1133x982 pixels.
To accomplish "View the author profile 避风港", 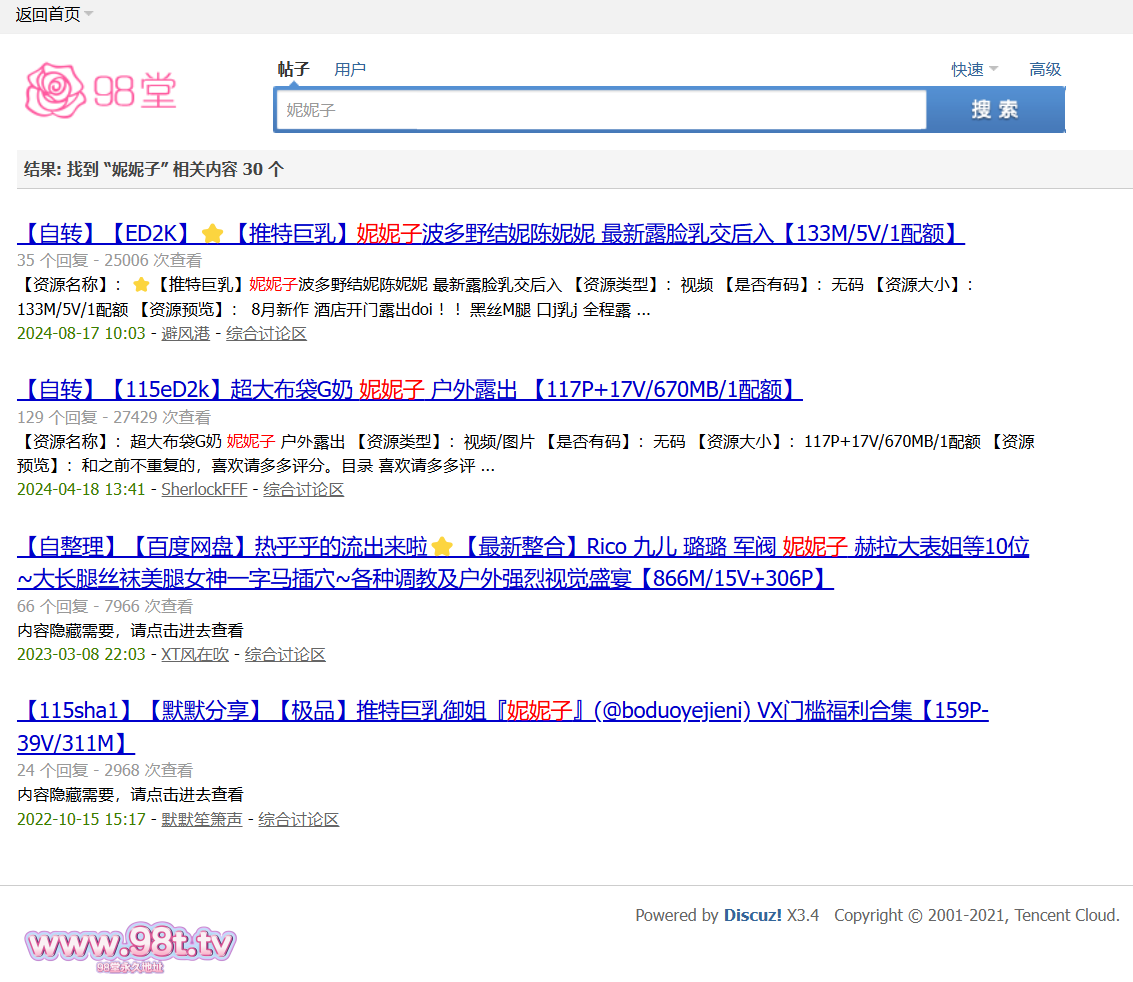I will pos(185,333).
